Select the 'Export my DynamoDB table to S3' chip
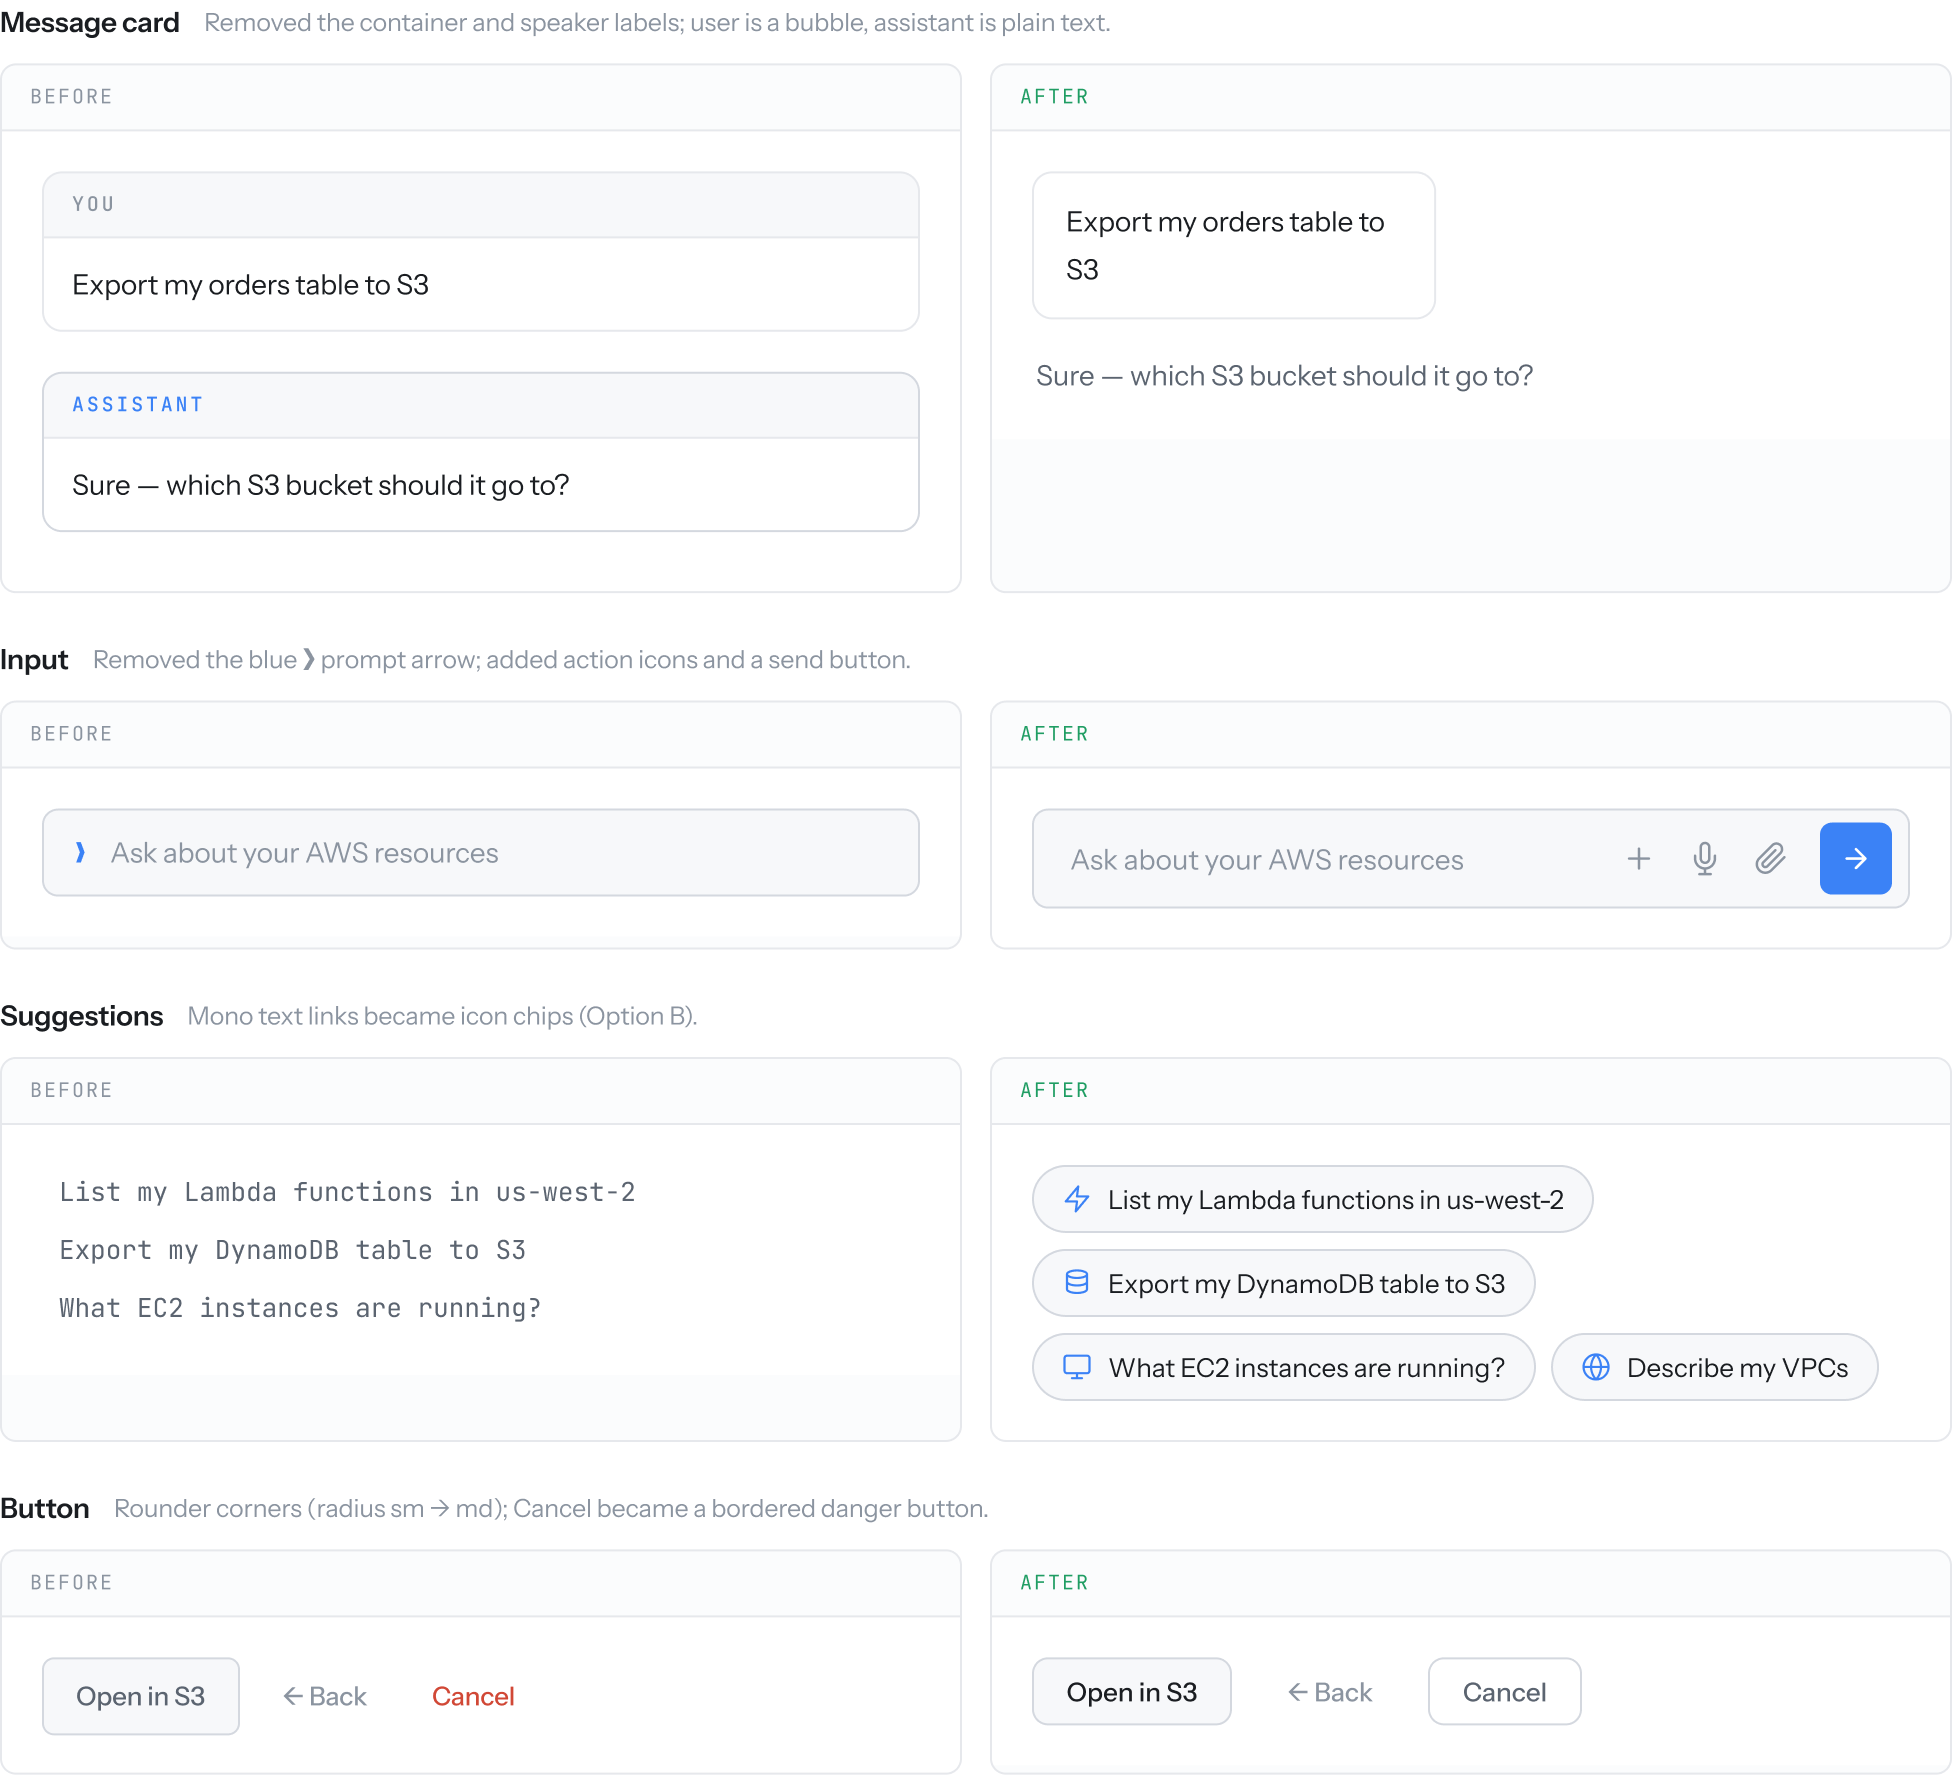1952x1776 pixels. pos(1283,1283)
